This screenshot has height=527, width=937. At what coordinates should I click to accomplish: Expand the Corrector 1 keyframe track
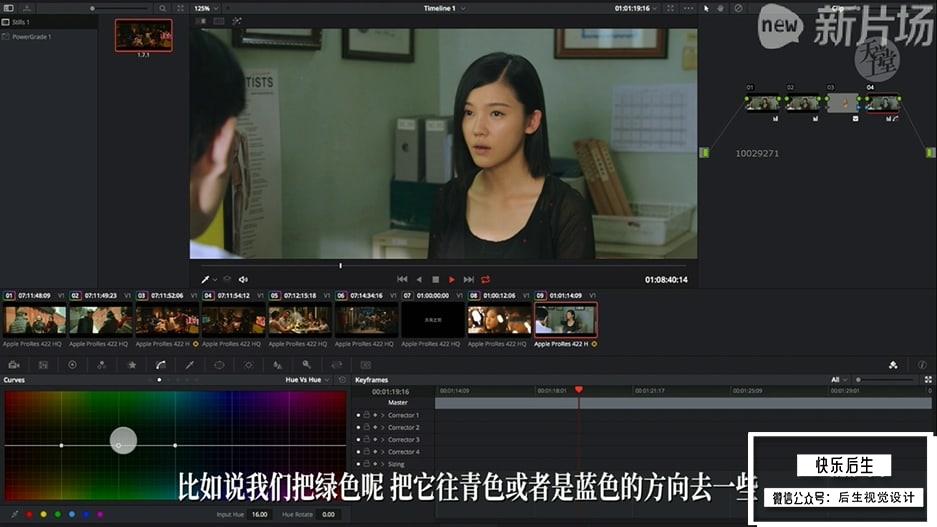click(x=382, y=415)
